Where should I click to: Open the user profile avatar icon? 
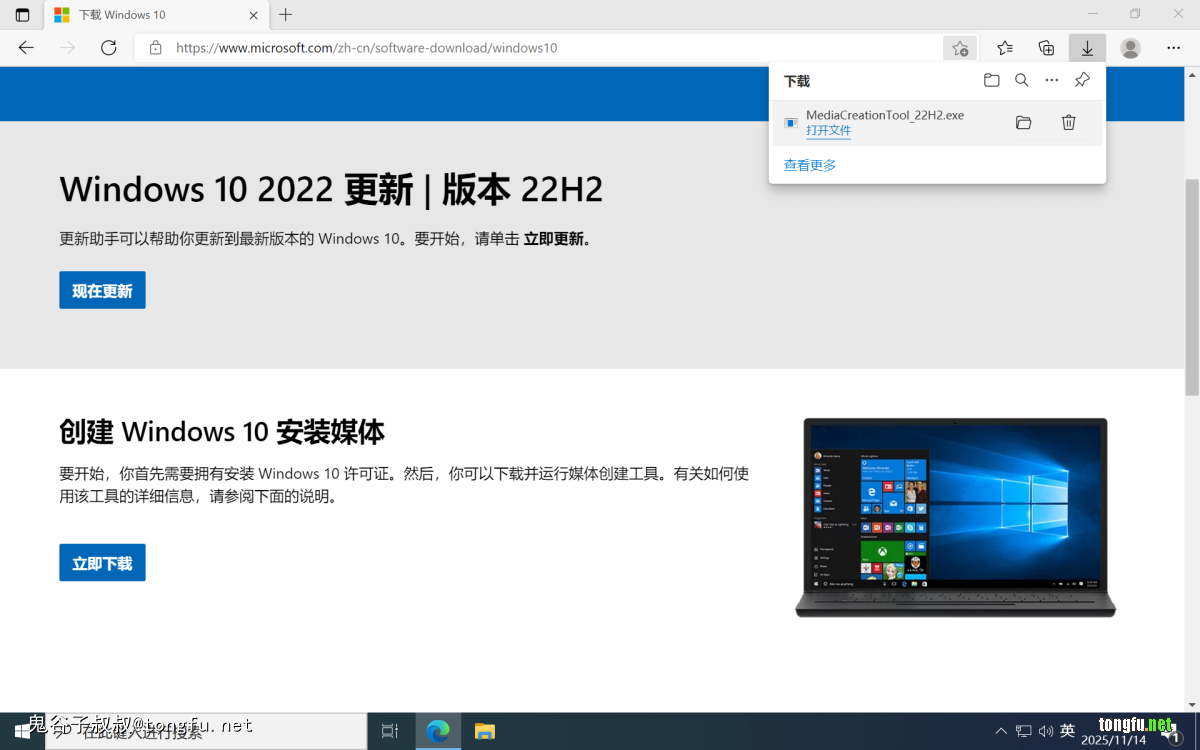point(1130,48)
